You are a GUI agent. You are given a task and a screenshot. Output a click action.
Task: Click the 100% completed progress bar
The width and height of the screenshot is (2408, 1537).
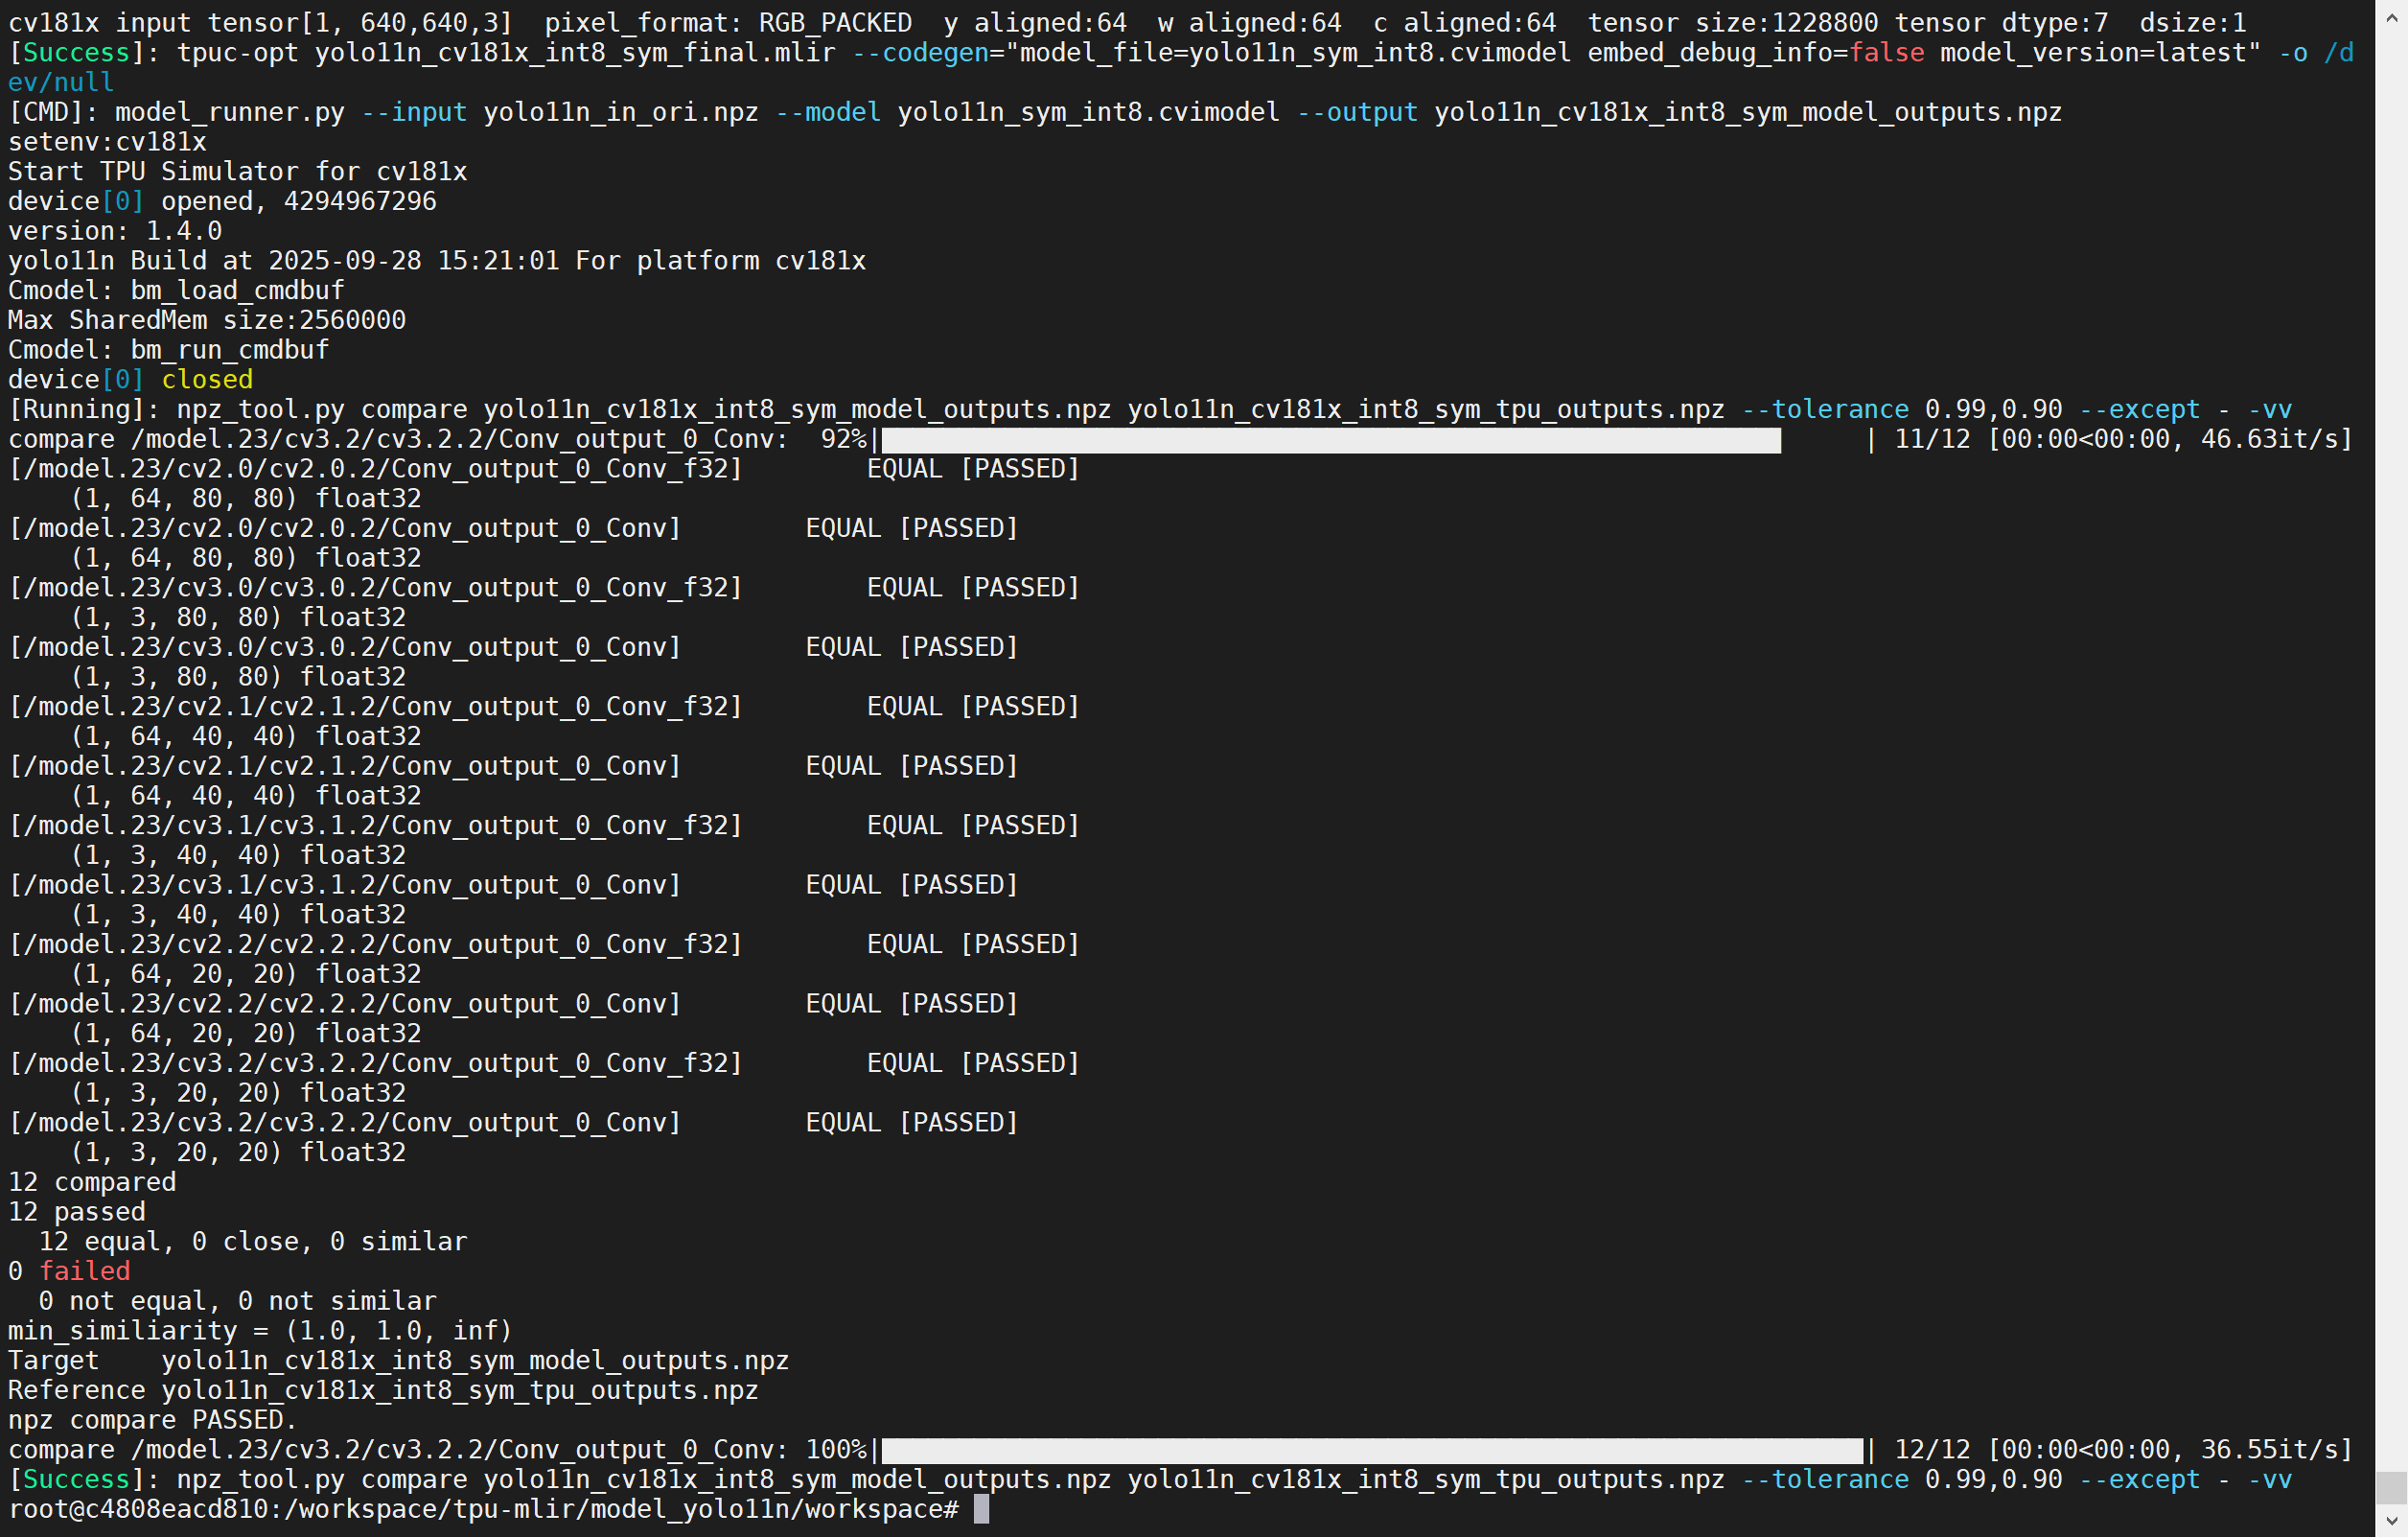click(x=1372, y=1450)
